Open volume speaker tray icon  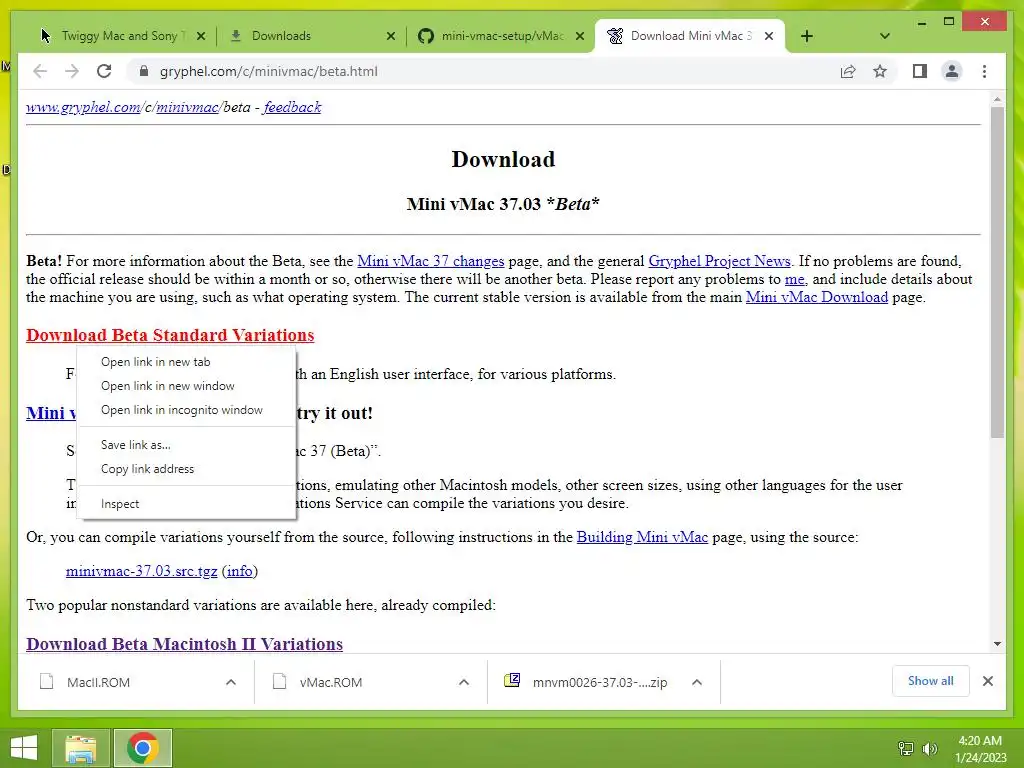[x=929, y=748]
